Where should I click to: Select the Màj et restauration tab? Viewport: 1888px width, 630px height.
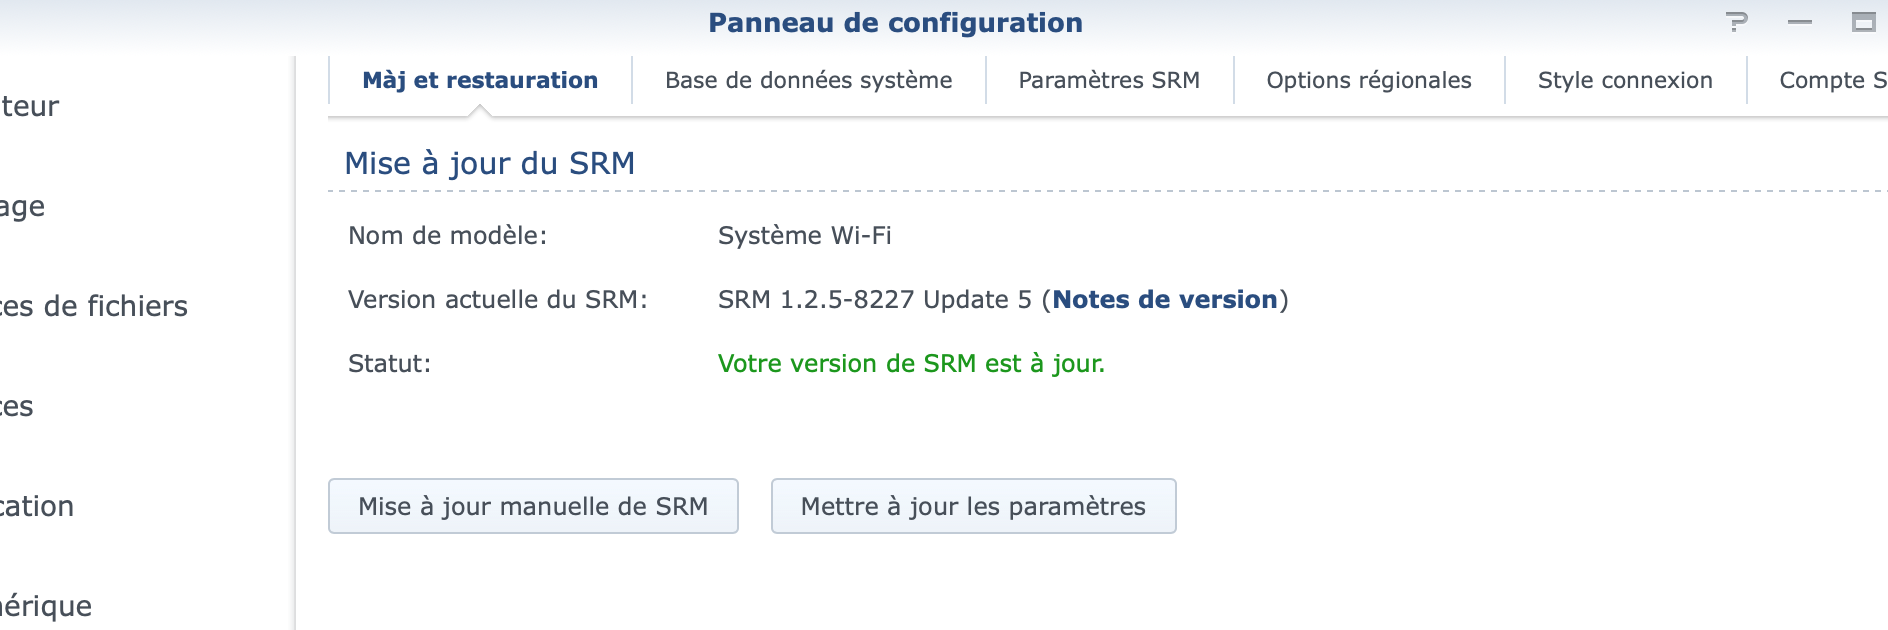pos(480,80)
